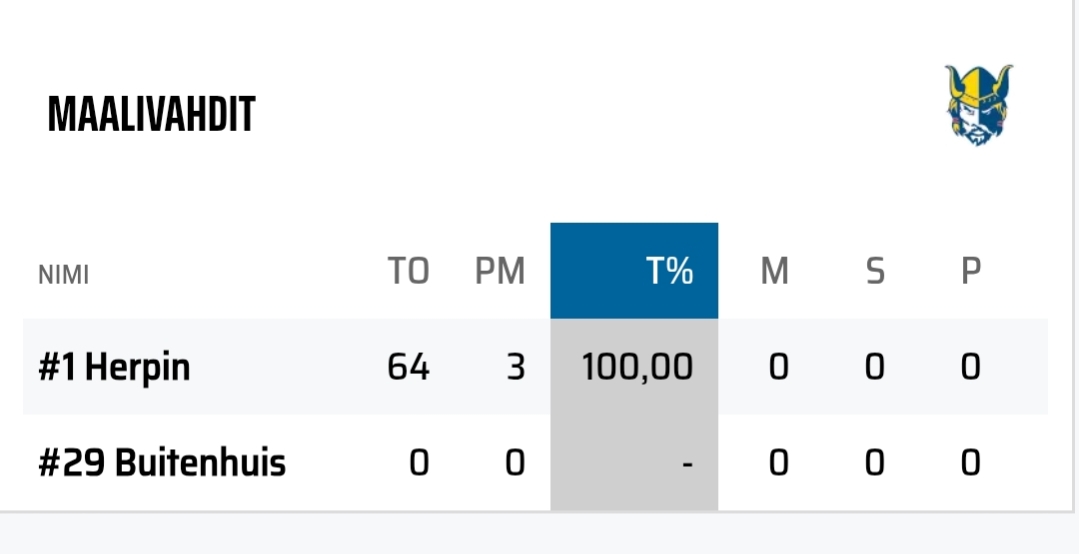Click Herpin's TO value 64
1079x554 pixels.
(x=408, y=367)
